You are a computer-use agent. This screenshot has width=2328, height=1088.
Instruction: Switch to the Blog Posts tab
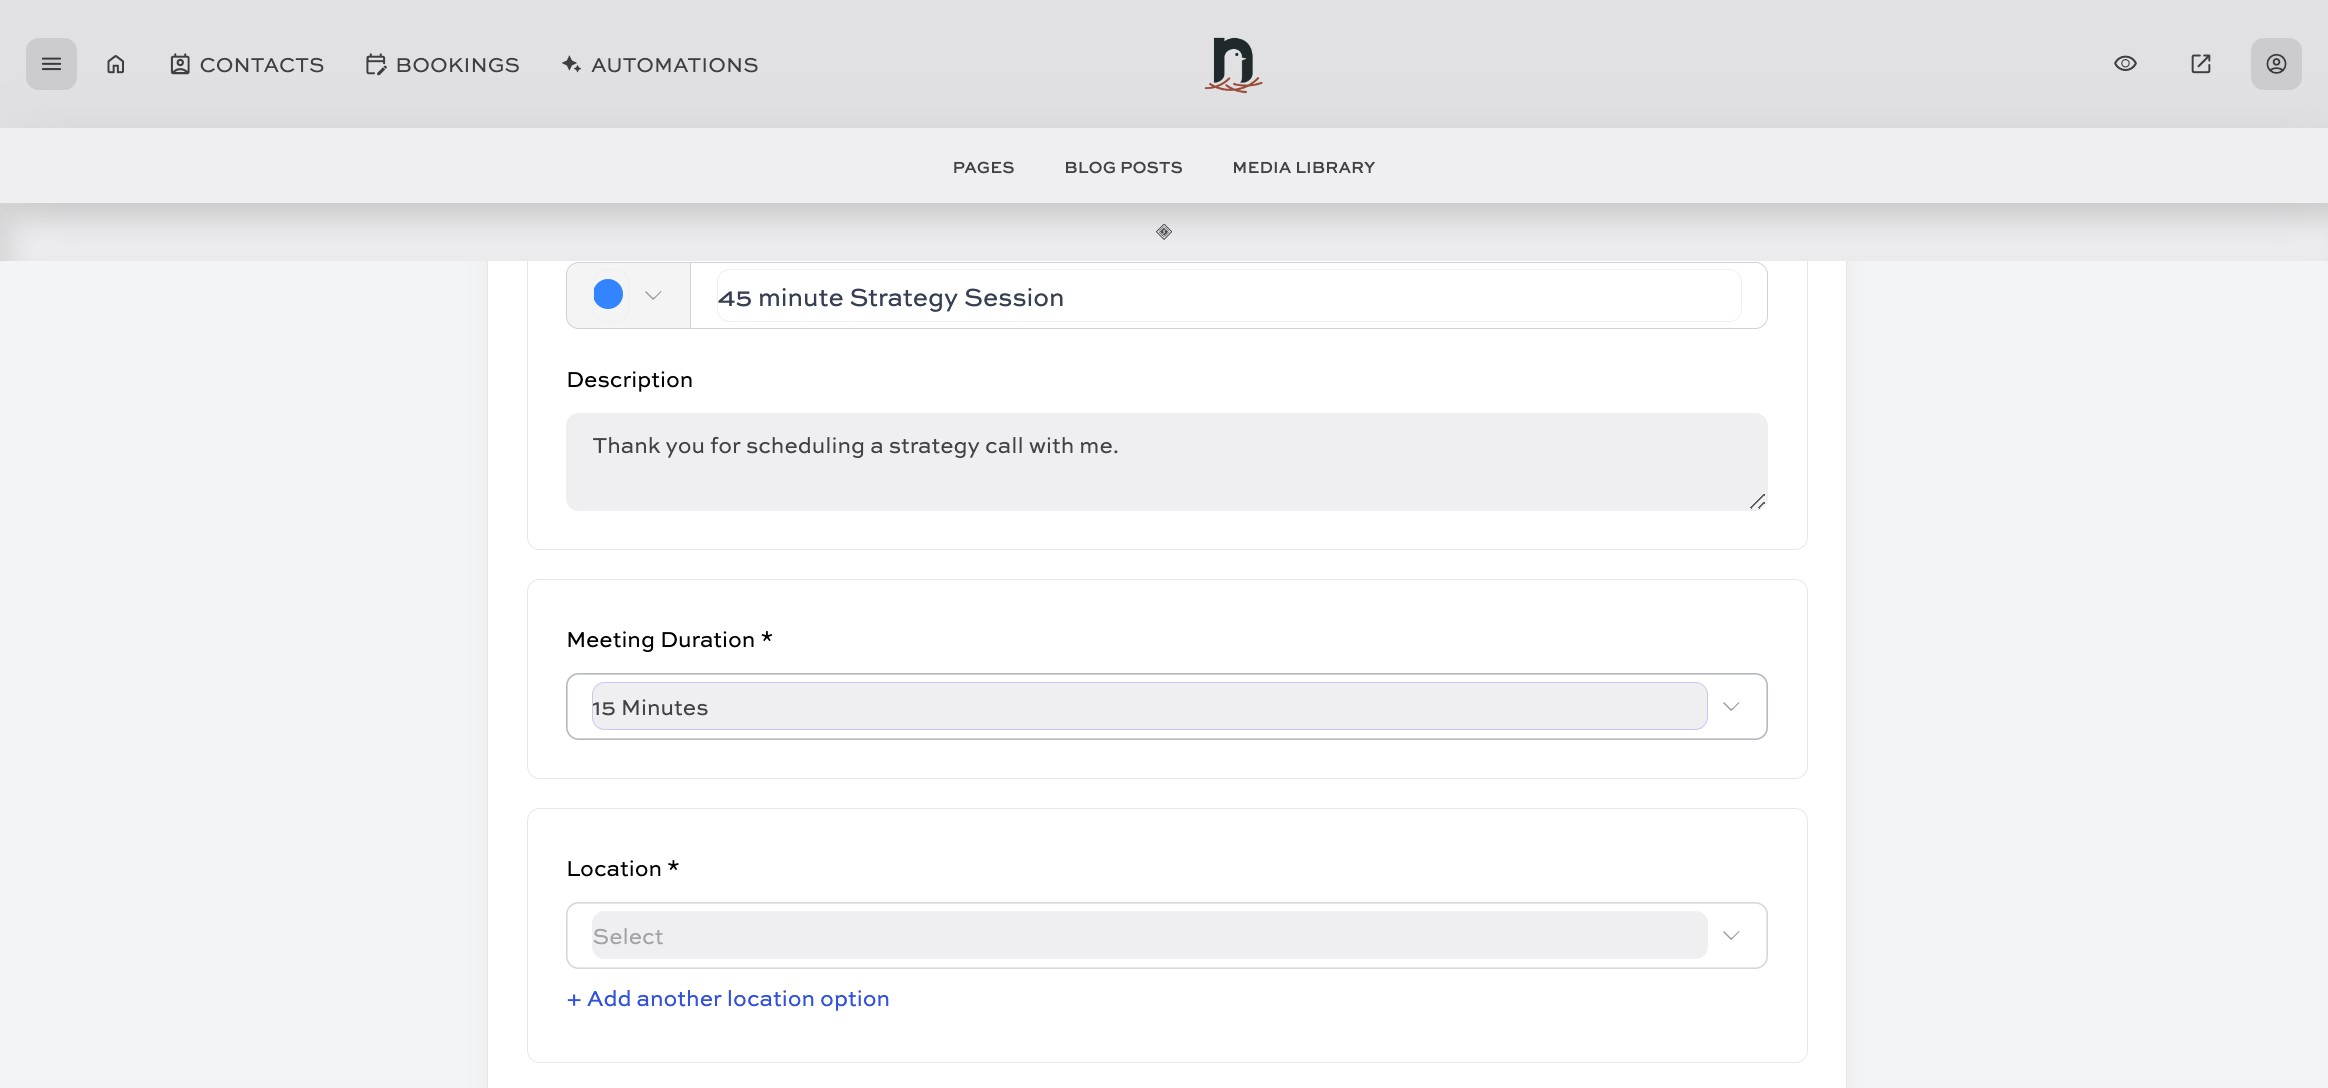click(1123, 167)
